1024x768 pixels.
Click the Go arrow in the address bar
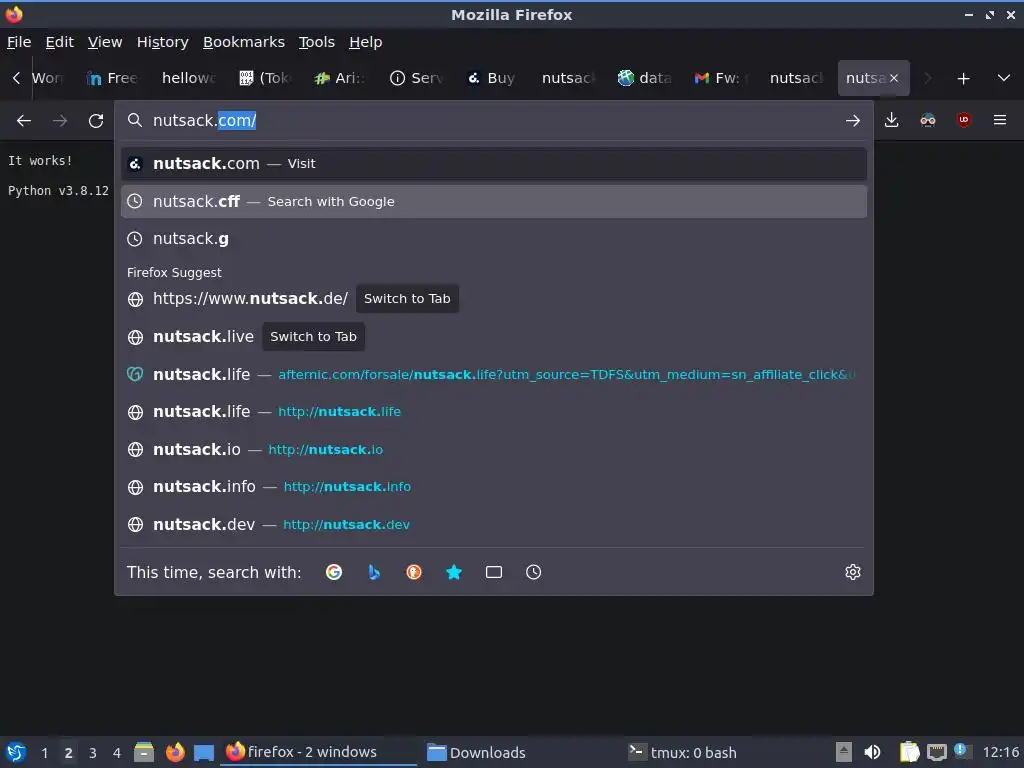pyautogui.click(x=852, y=121)
